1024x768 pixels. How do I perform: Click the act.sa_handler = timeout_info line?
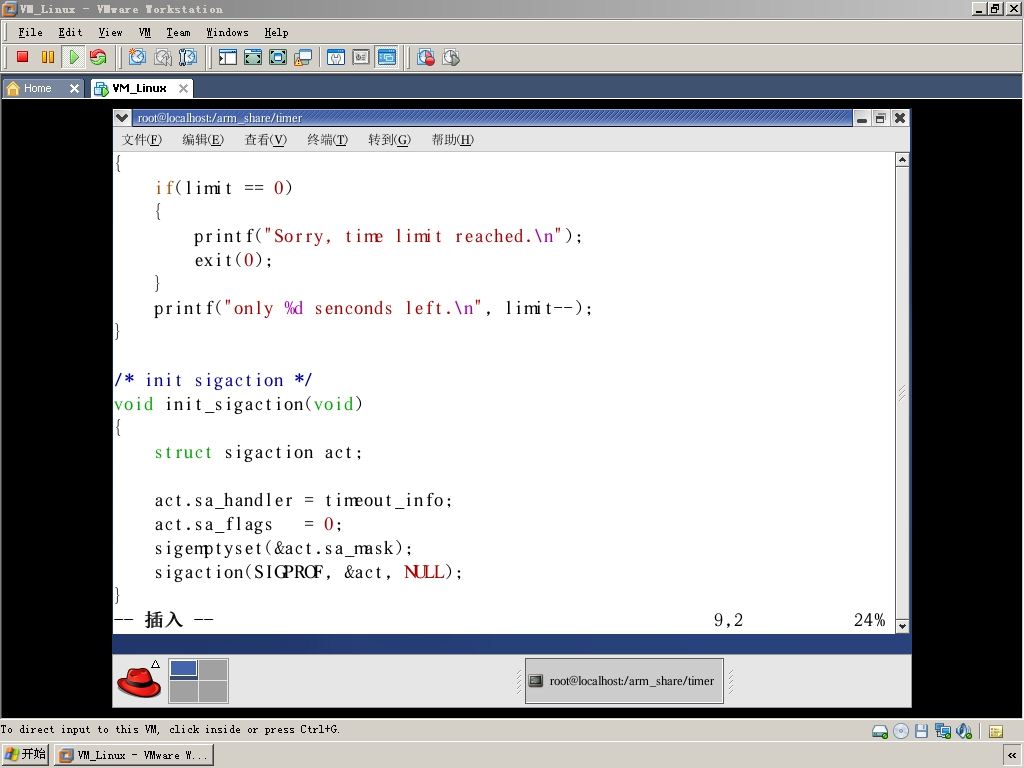coord(303,500)
